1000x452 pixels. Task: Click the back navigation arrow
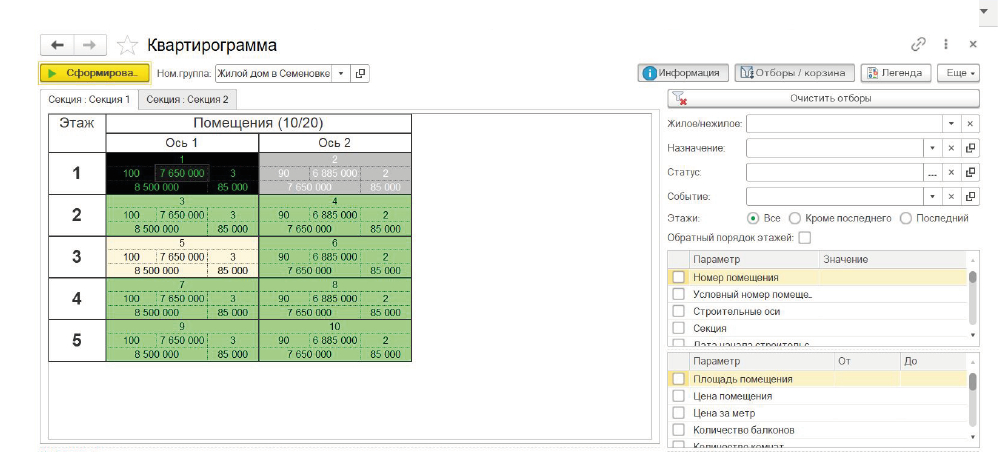pyautogui.click(x=57, y=46)
